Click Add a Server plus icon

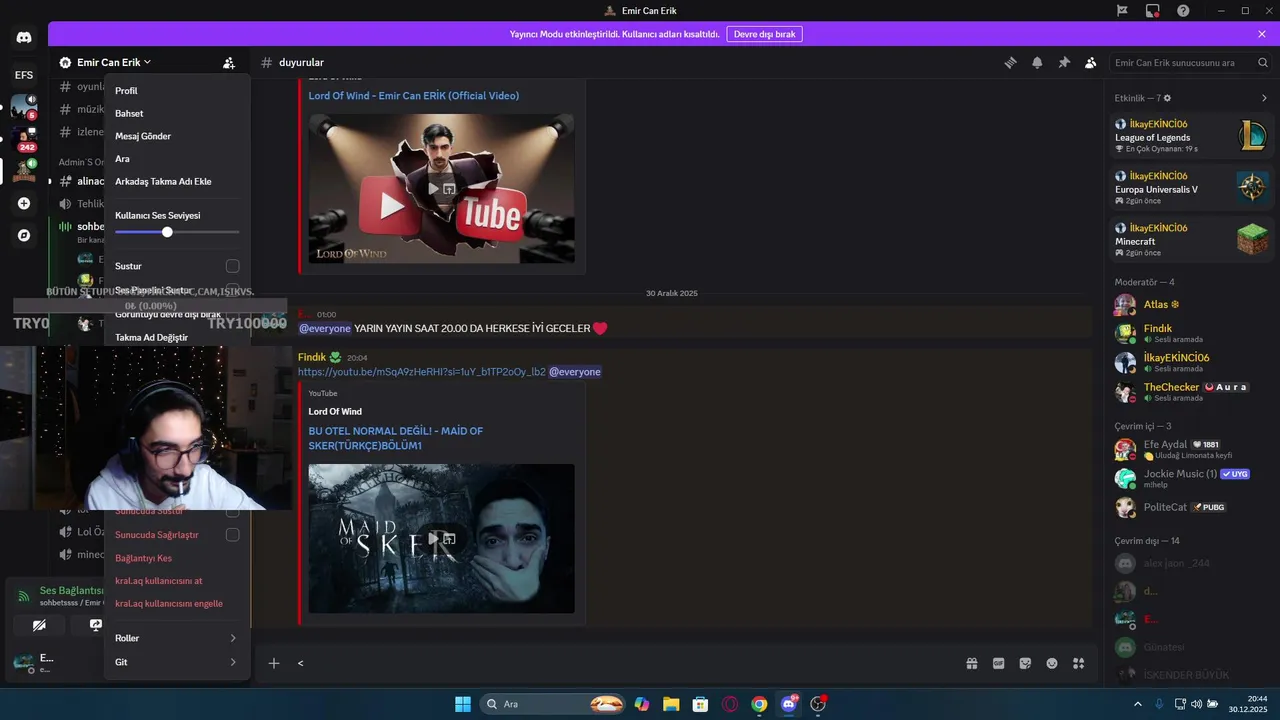pyautogui.click(x=24, y=203)
